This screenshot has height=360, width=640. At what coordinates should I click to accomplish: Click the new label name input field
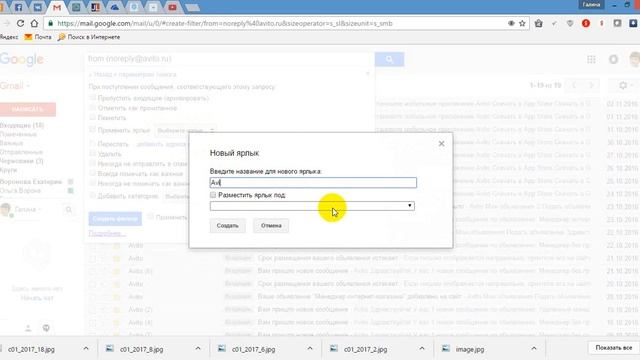313,182
